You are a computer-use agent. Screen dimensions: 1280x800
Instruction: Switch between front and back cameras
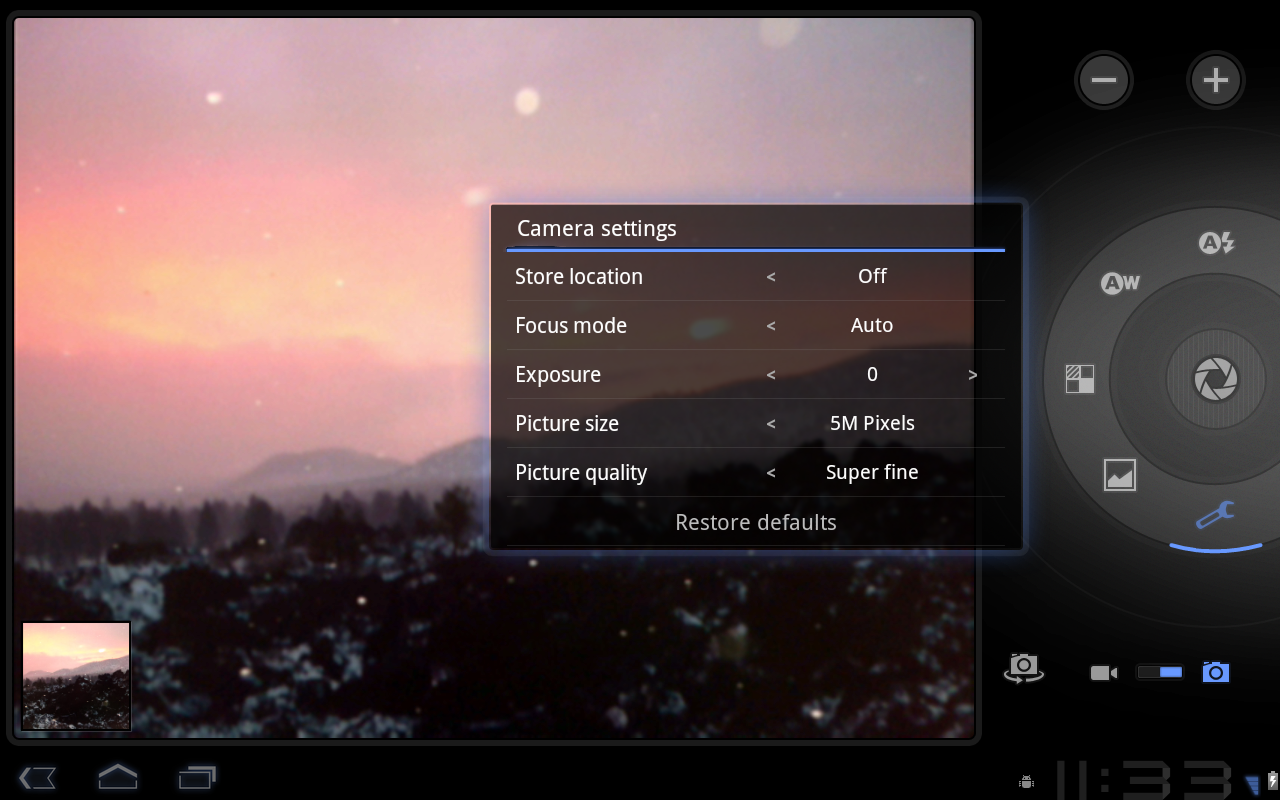click(1023, 668)
